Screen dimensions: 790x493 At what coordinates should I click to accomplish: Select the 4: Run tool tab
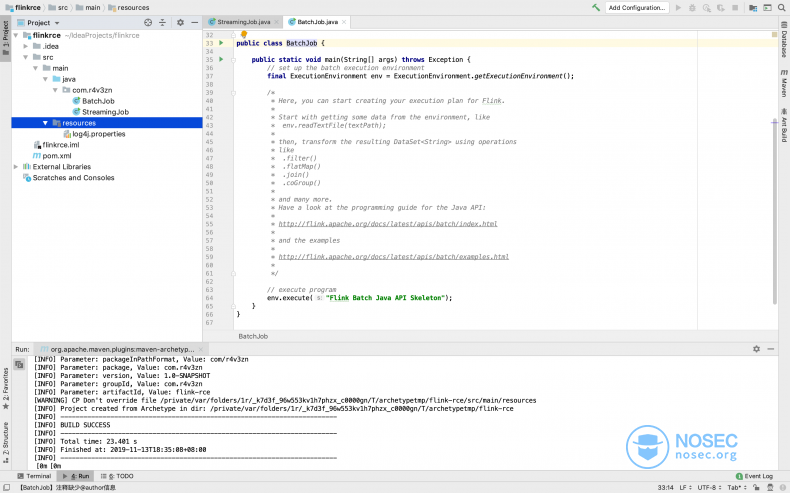pos(77,476)
